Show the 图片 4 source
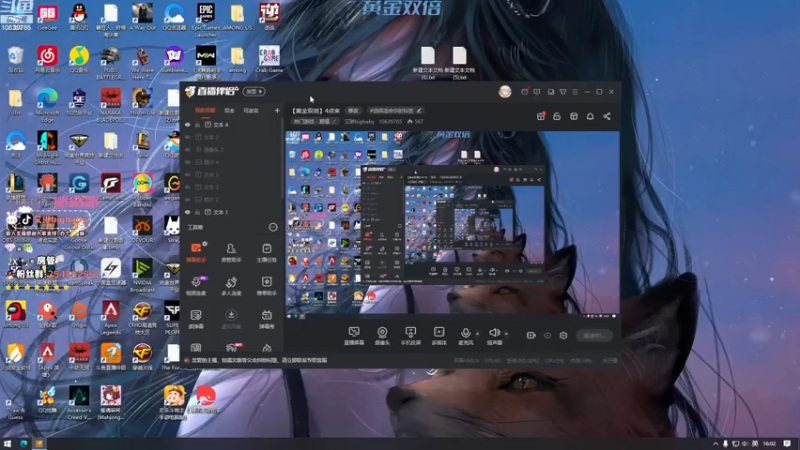The width and height of the screenshot is (800, 450). click(187, 162)
